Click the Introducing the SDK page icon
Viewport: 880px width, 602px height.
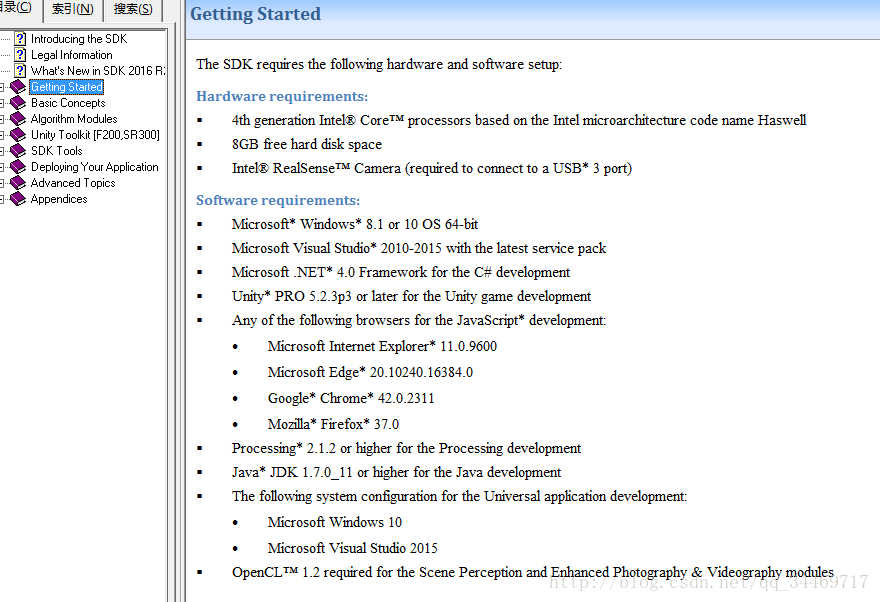point(20,39)
